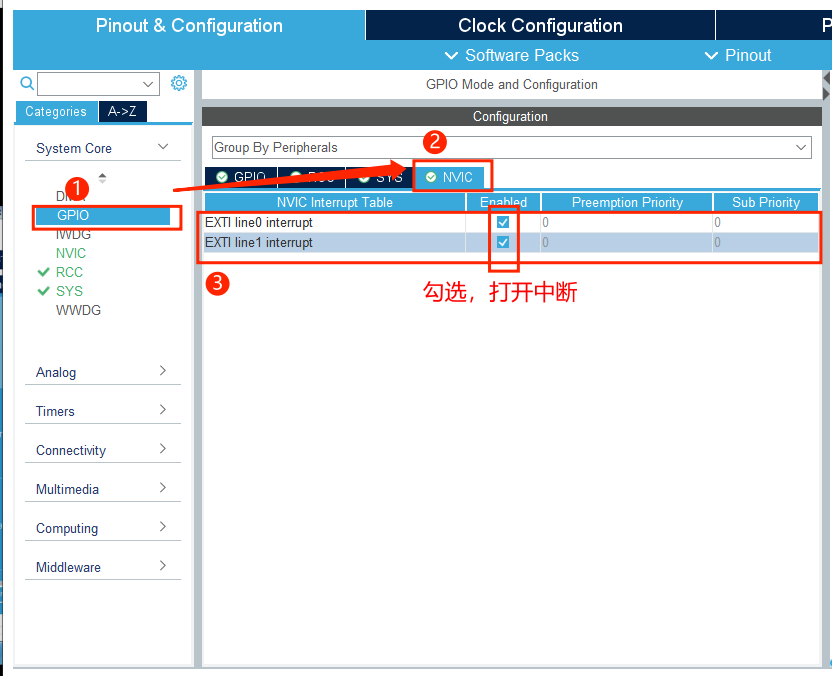Select the Categories tab
The width and height of the screenshot is (832, 676).
point(56,111)
